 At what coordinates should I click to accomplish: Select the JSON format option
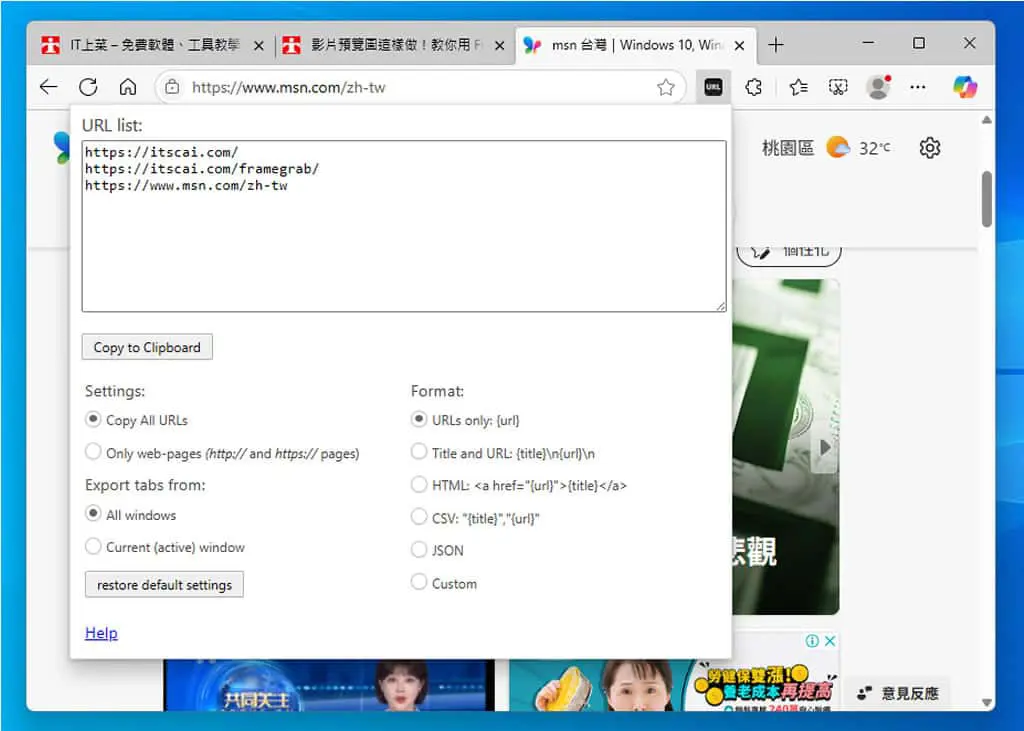pyautogui.click(x=419, y=549)
